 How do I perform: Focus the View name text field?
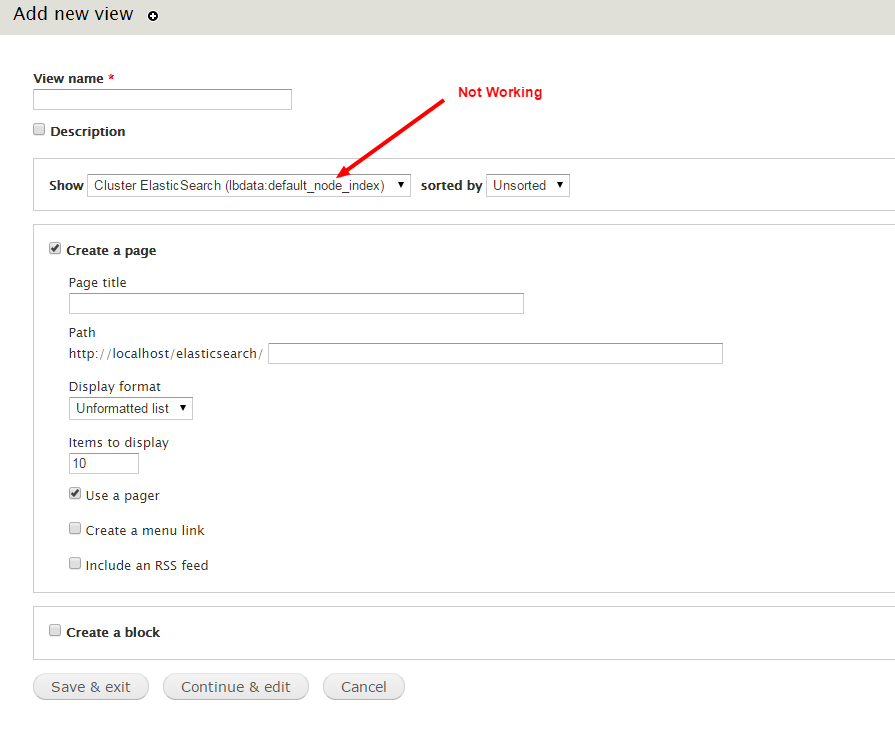(162, 99)
